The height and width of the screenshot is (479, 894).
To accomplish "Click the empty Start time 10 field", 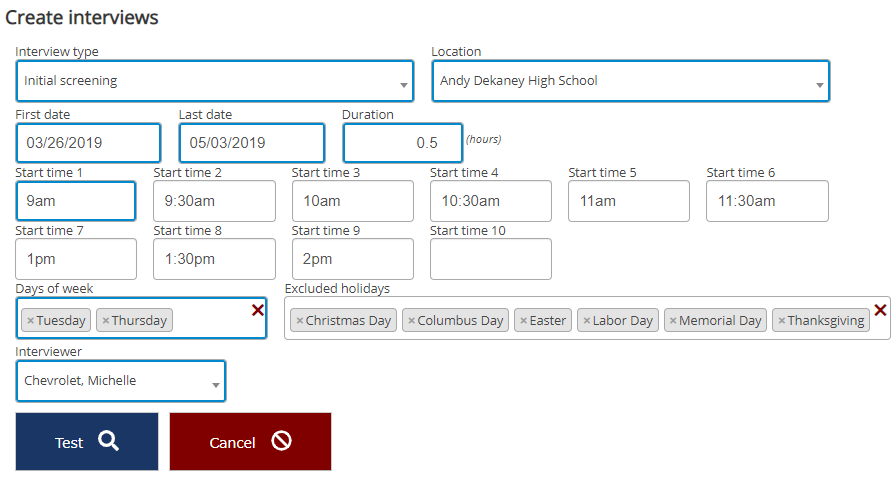I will (x=490, y=259).
